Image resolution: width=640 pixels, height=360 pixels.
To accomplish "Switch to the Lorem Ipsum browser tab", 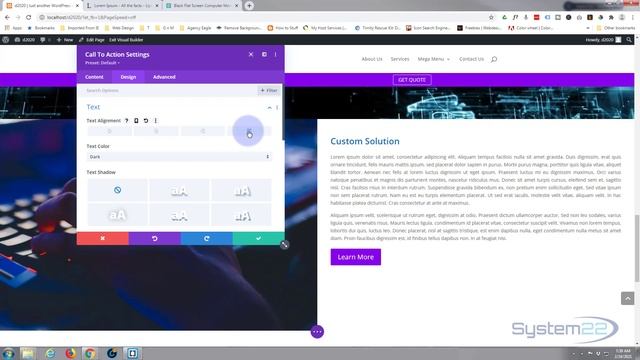I will click(x=122, y=6).
